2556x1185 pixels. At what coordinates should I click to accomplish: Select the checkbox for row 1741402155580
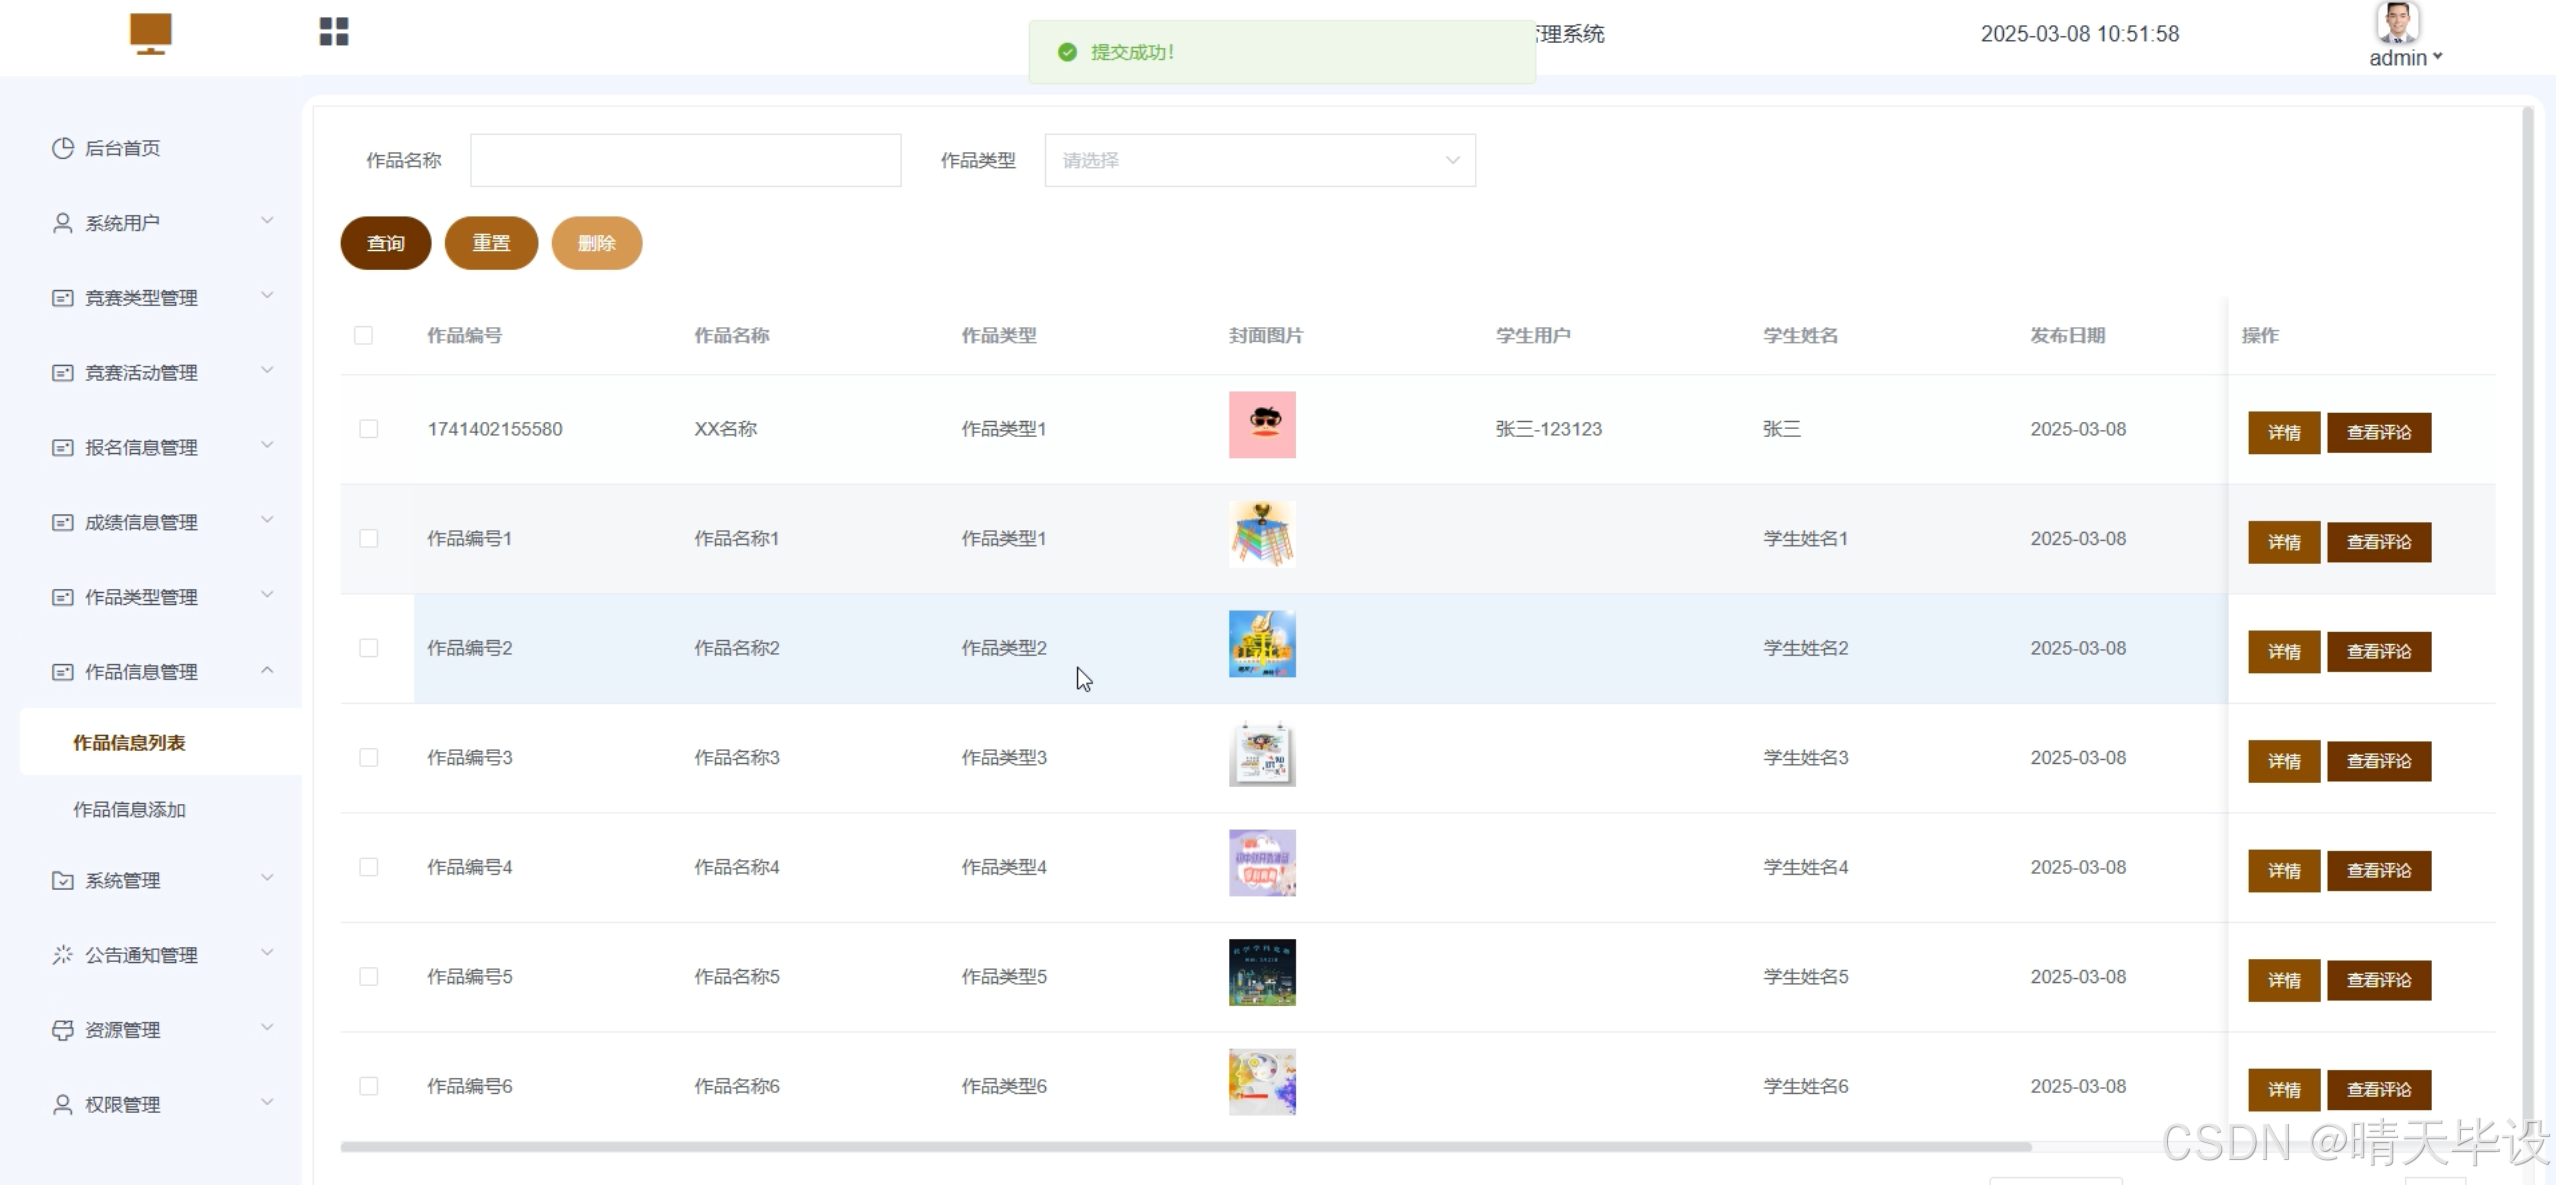[368, 429]
